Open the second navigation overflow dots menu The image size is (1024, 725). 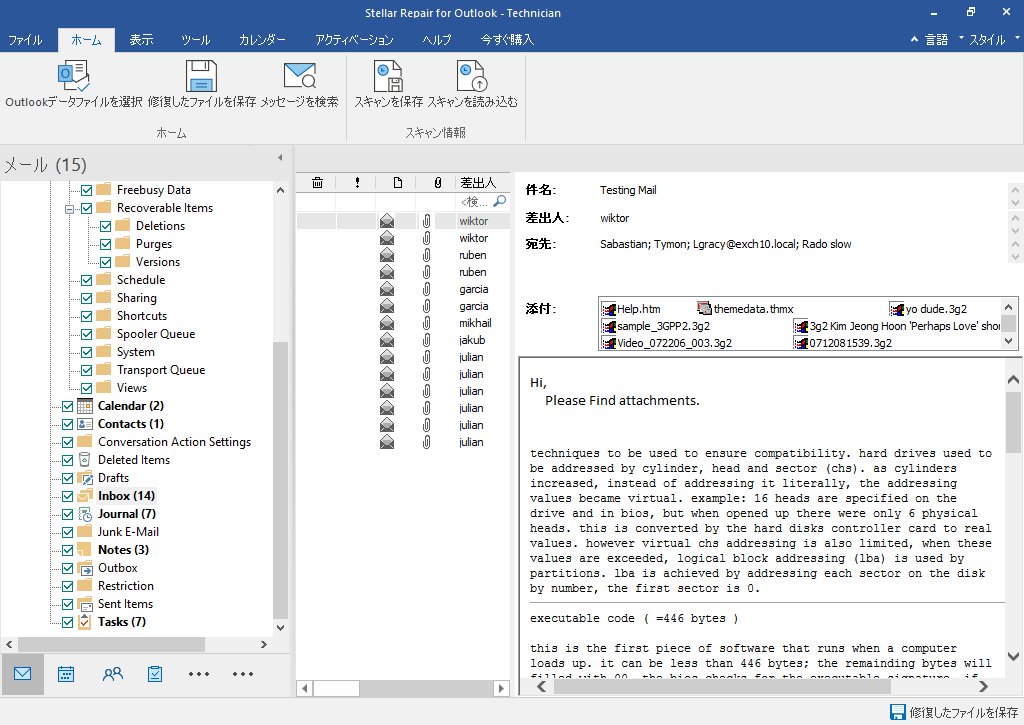(x=242, y=673)
